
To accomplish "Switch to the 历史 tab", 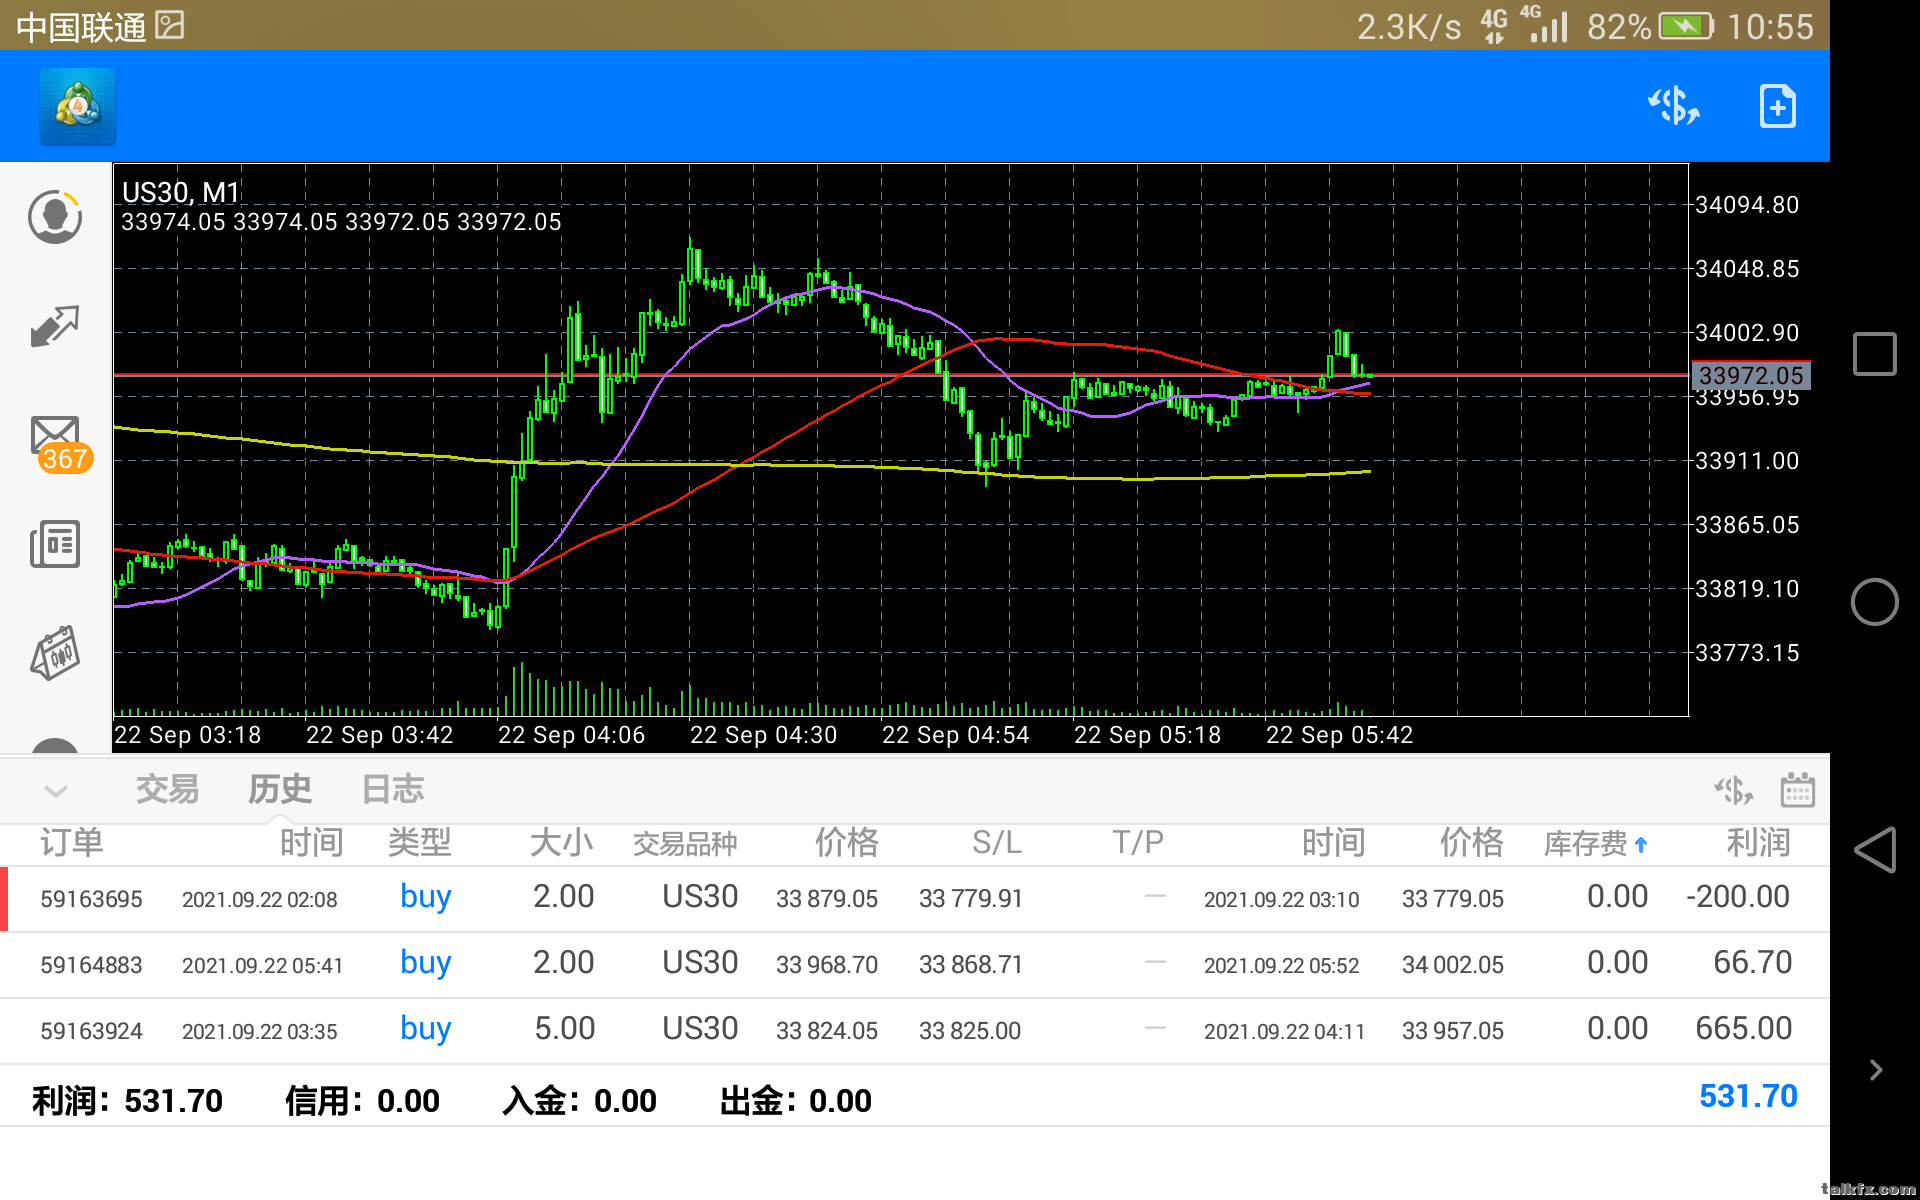I will (279, 789).
